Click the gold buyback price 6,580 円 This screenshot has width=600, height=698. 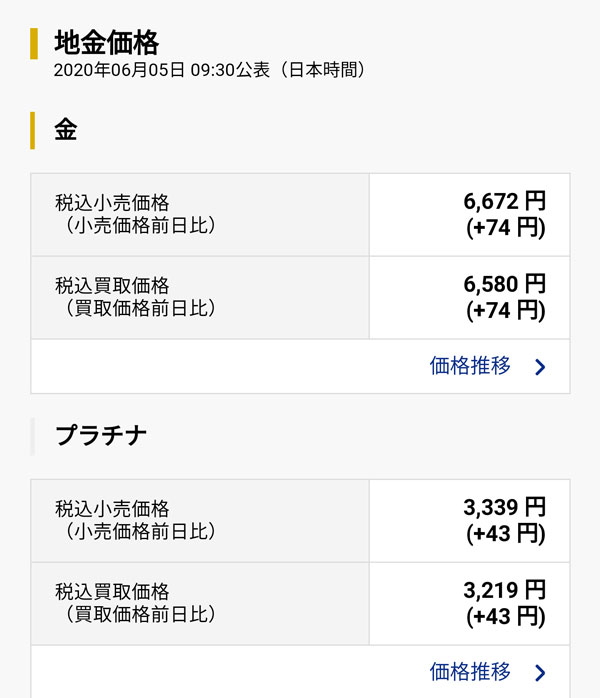[504, 285]
